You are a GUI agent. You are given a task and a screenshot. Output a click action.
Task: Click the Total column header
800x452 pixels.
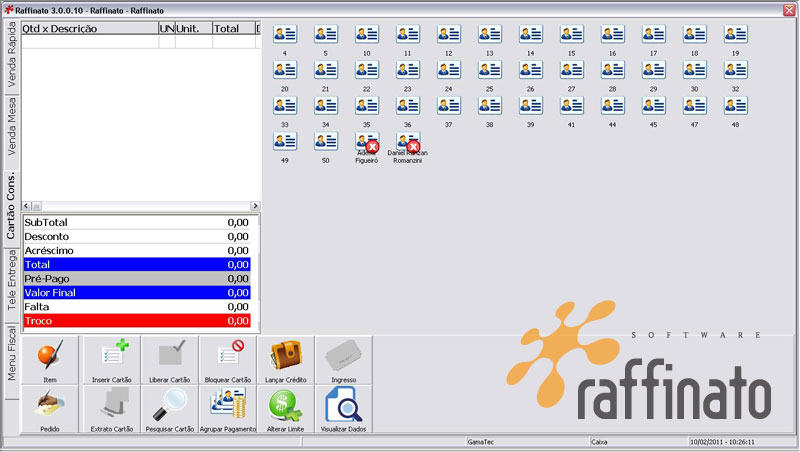[233, 29]
